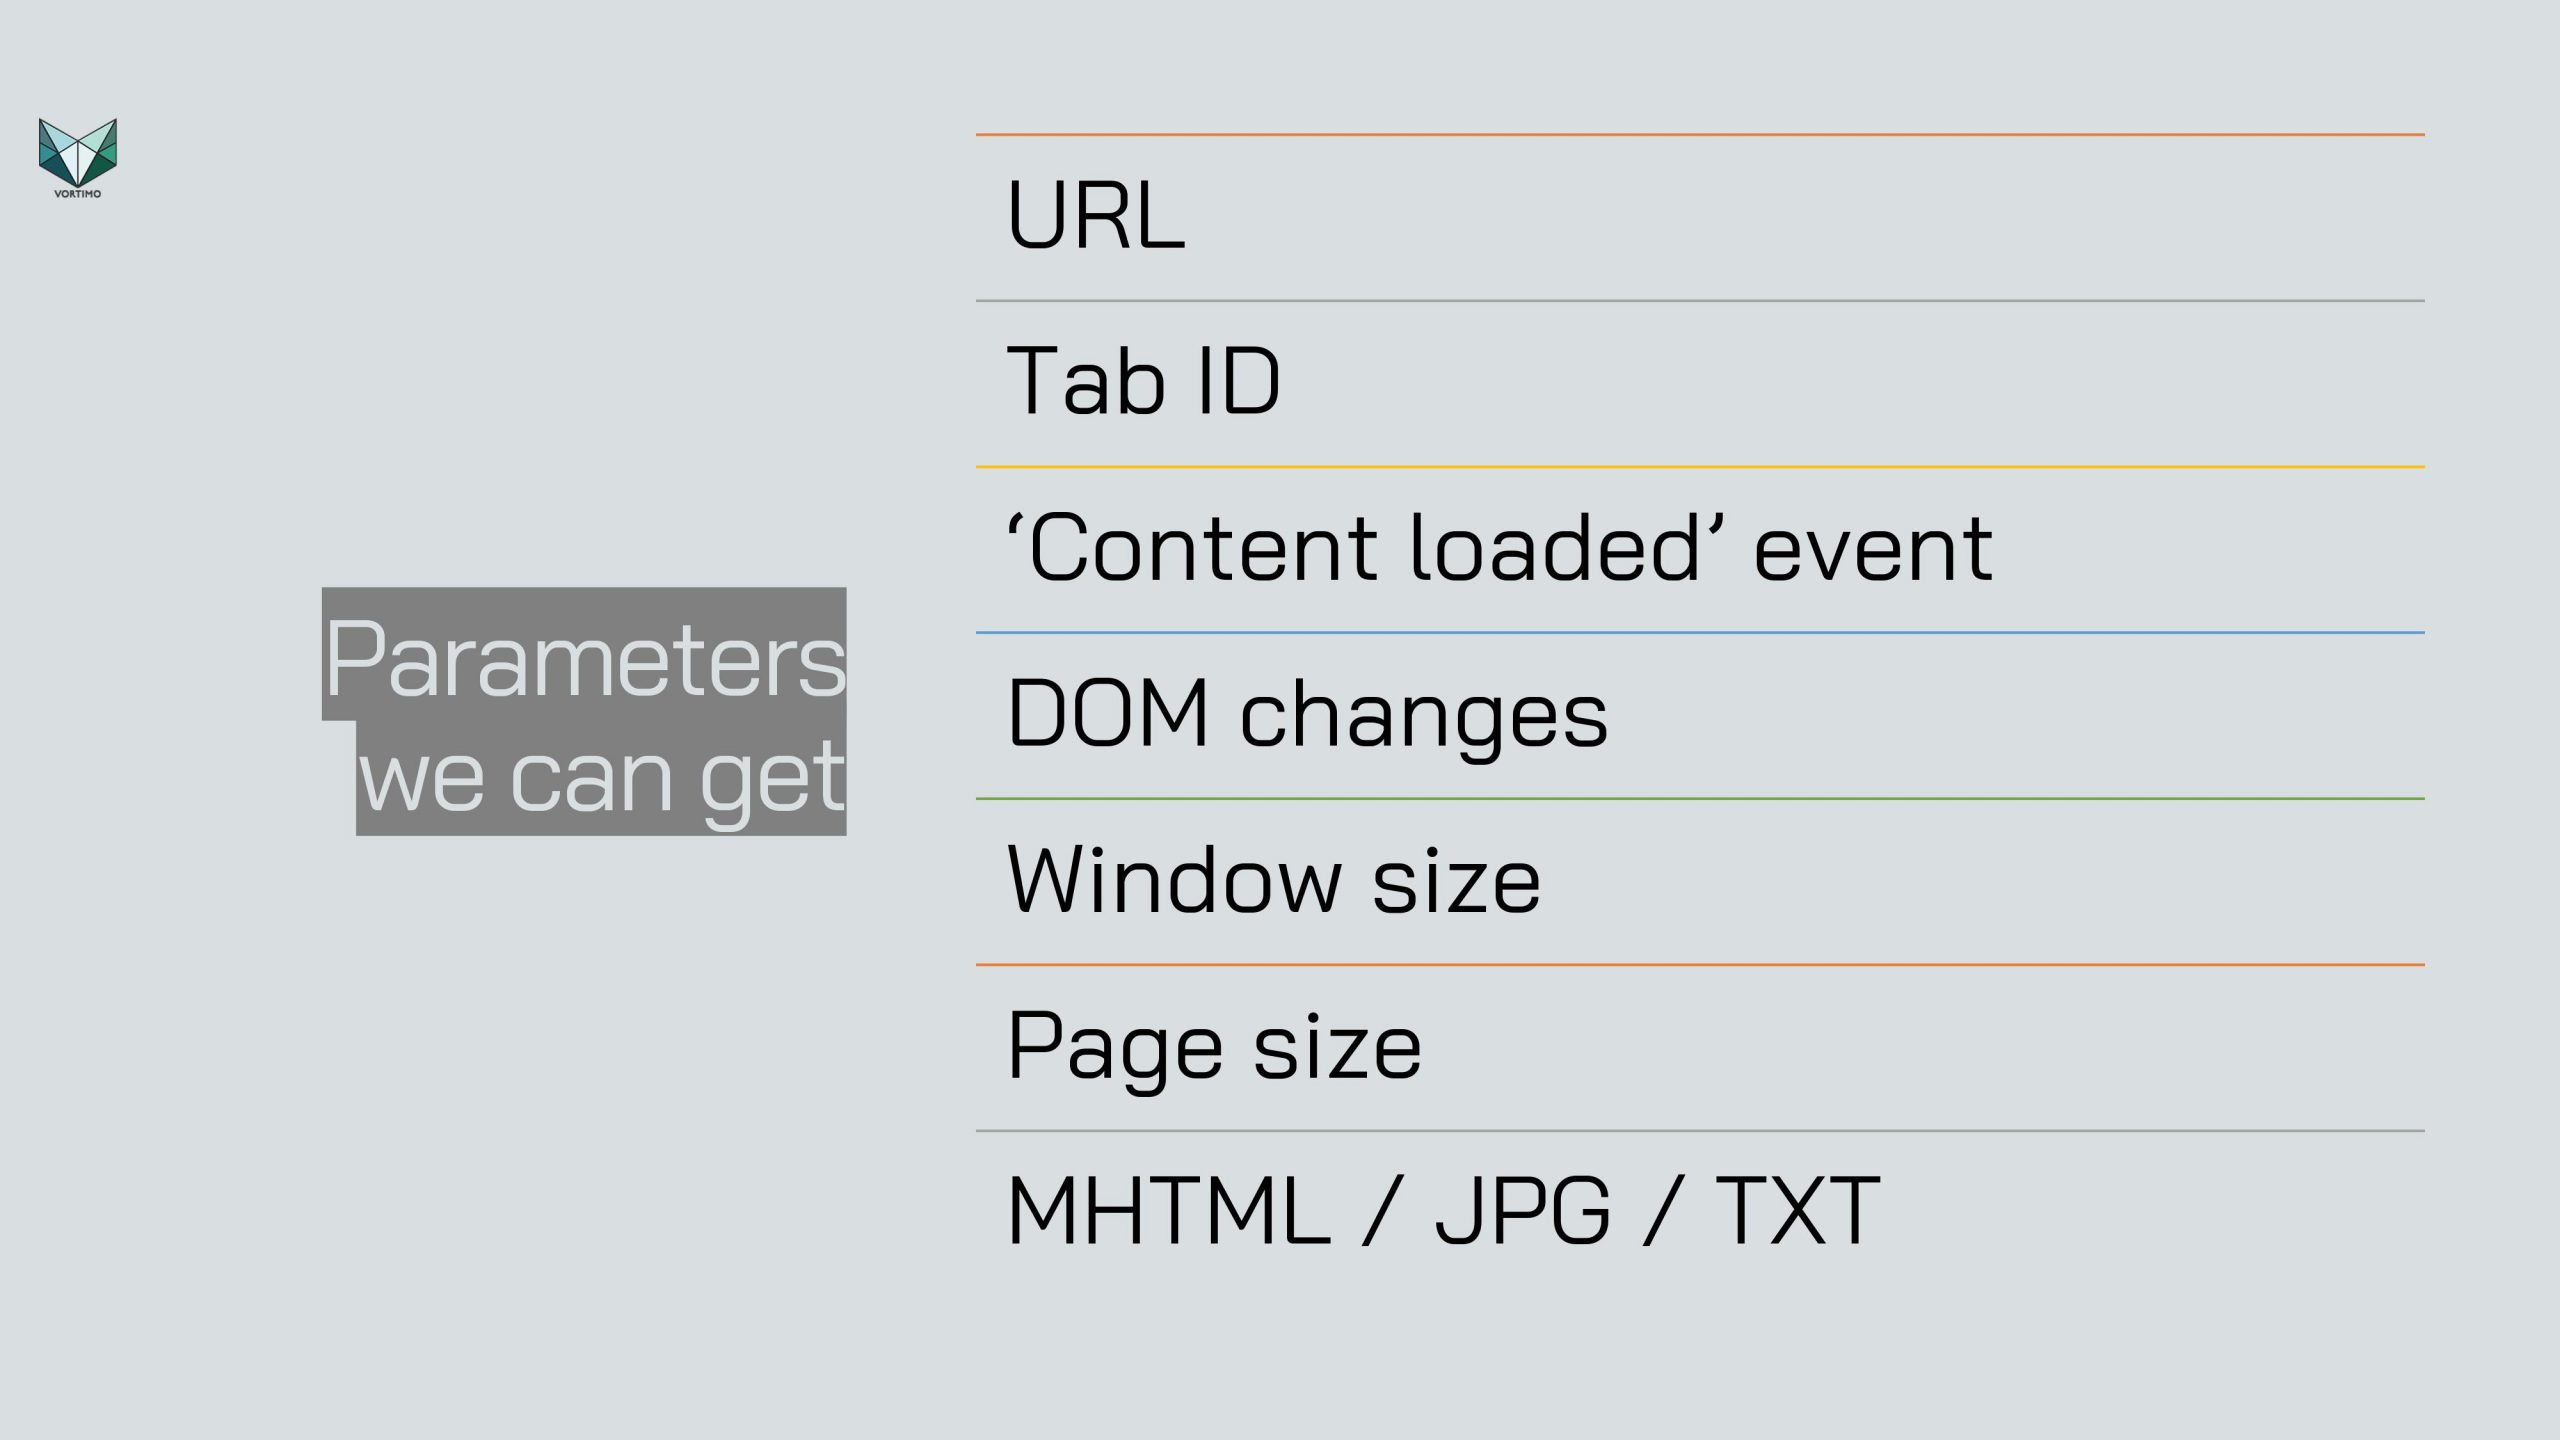Click the yellow divider below Tab ID

[1700, 467]
